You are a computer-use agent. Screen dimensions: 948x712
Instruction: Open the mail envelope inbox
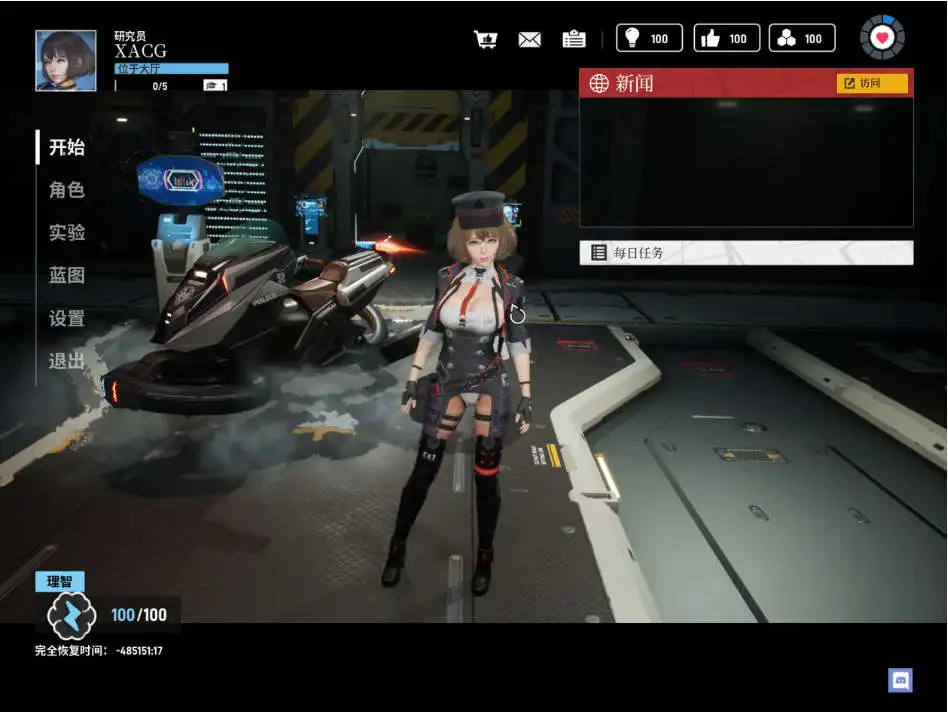[529, 39]
